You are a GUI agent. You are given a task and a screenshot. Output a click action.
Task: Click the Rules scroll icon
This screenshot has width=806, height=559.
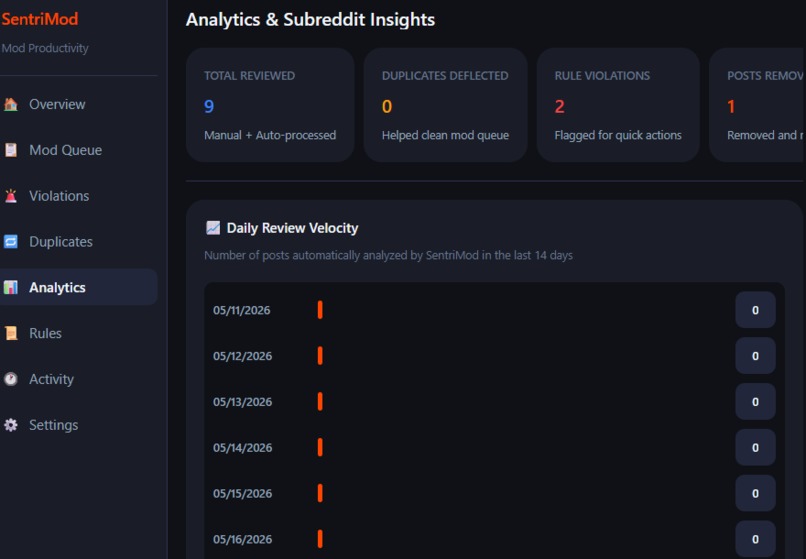click(x=10, y=333)
